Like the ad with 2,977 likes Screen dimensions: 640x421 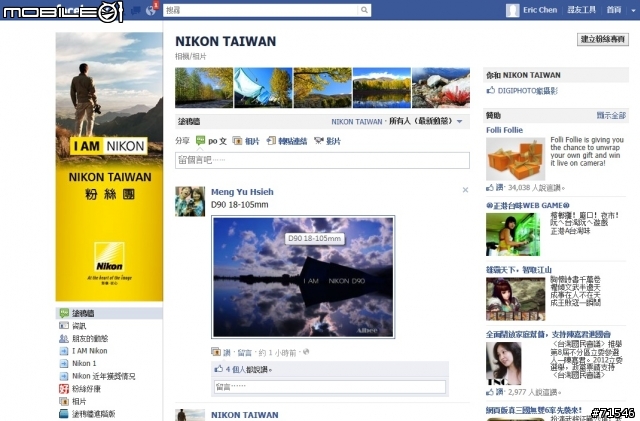(500, 392)
